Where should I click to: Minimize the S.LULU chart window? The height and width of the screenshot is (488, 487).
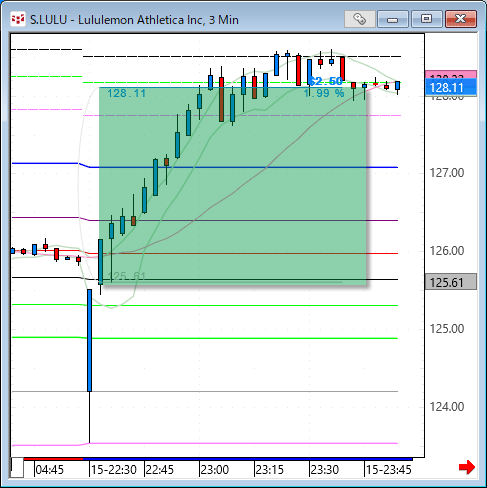click(393, 19)
